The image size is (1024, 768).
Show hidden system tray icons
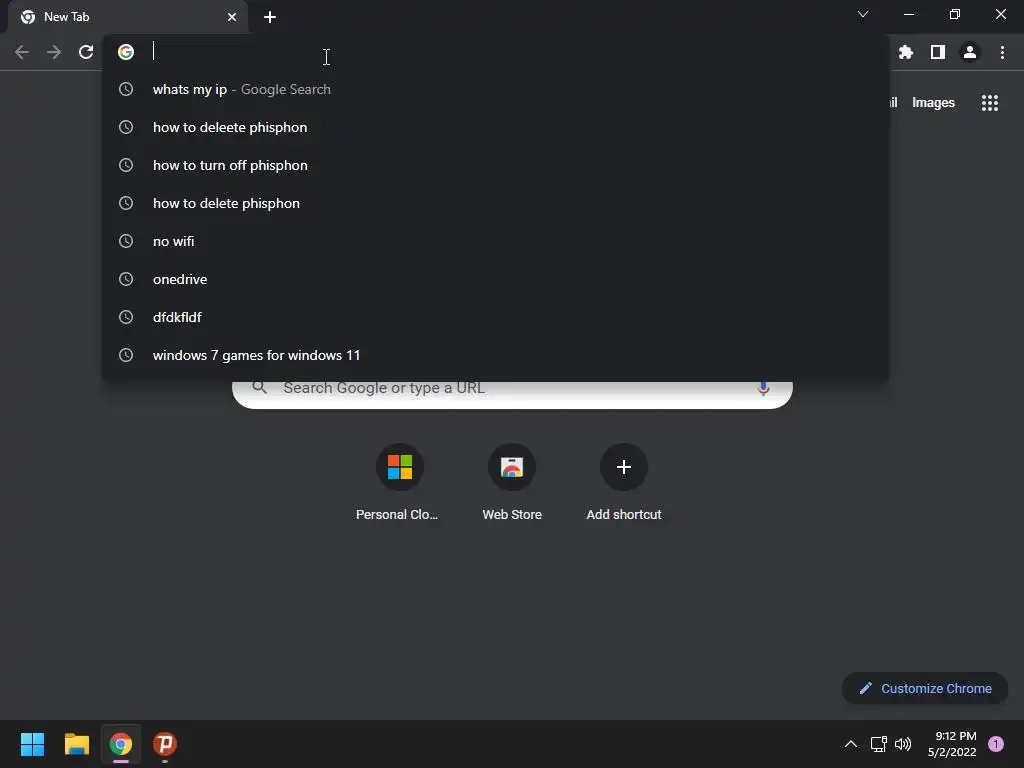click(851, 744)
